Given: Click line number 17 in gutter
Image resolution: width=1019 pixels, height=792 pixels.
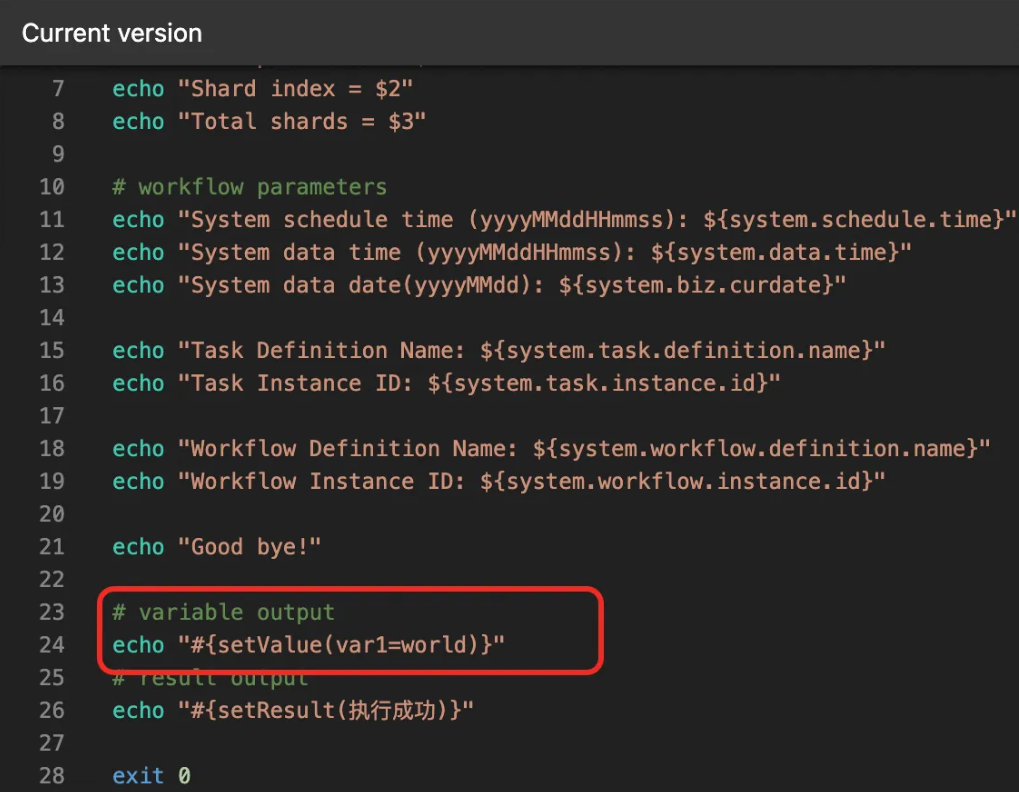Looking at the screenshot, I should (52, 416).
